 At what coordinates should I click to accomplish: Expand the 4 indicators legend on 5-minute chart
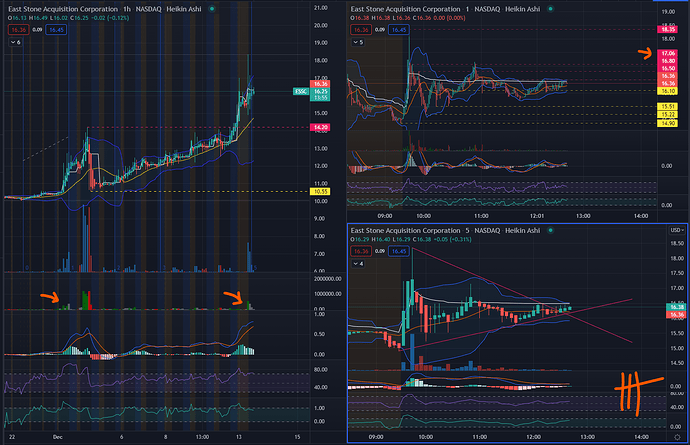coord(358,264)
